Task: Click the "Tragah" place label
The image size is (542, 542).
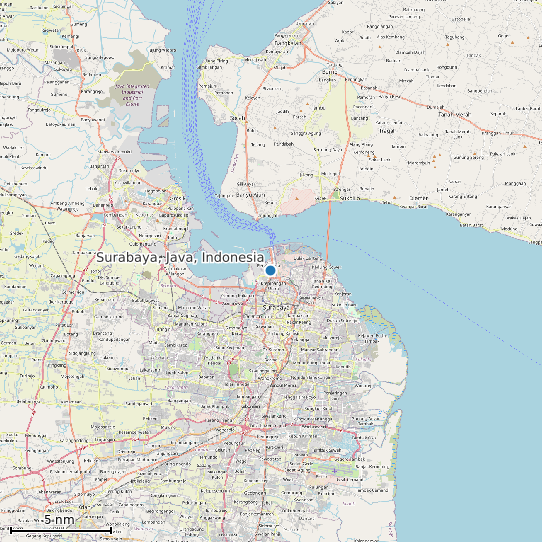Action: [387, 131]
